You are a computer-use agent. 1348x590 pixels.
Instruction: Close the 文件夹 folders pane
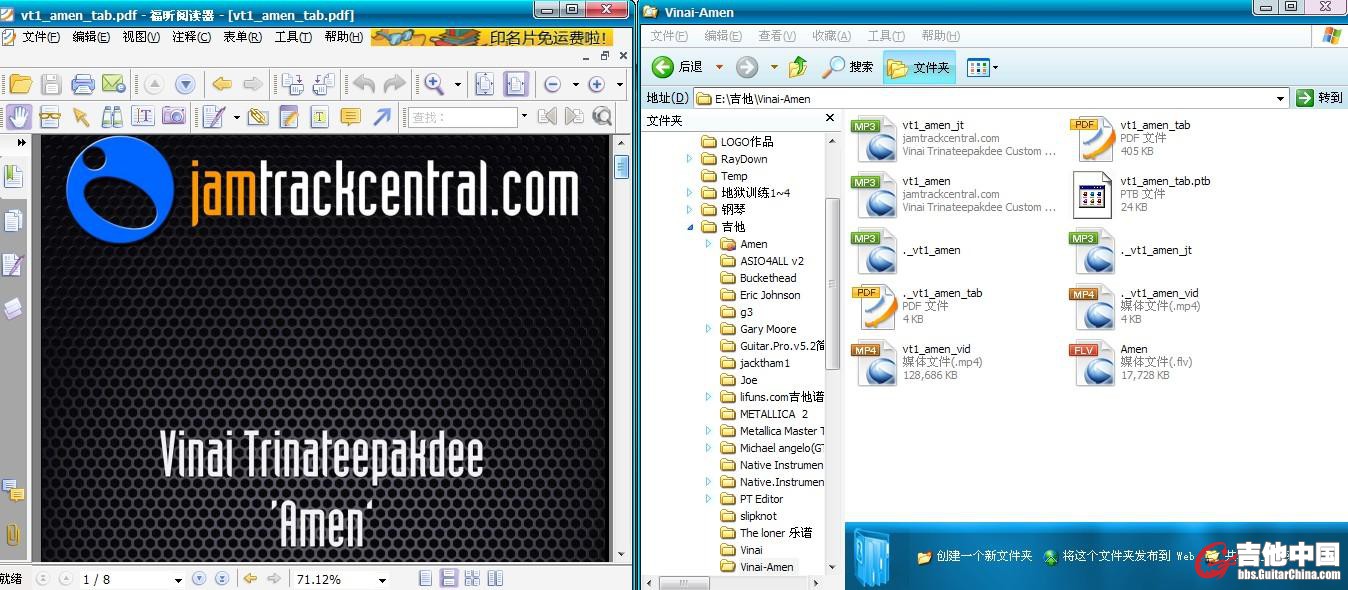(830, 118)
